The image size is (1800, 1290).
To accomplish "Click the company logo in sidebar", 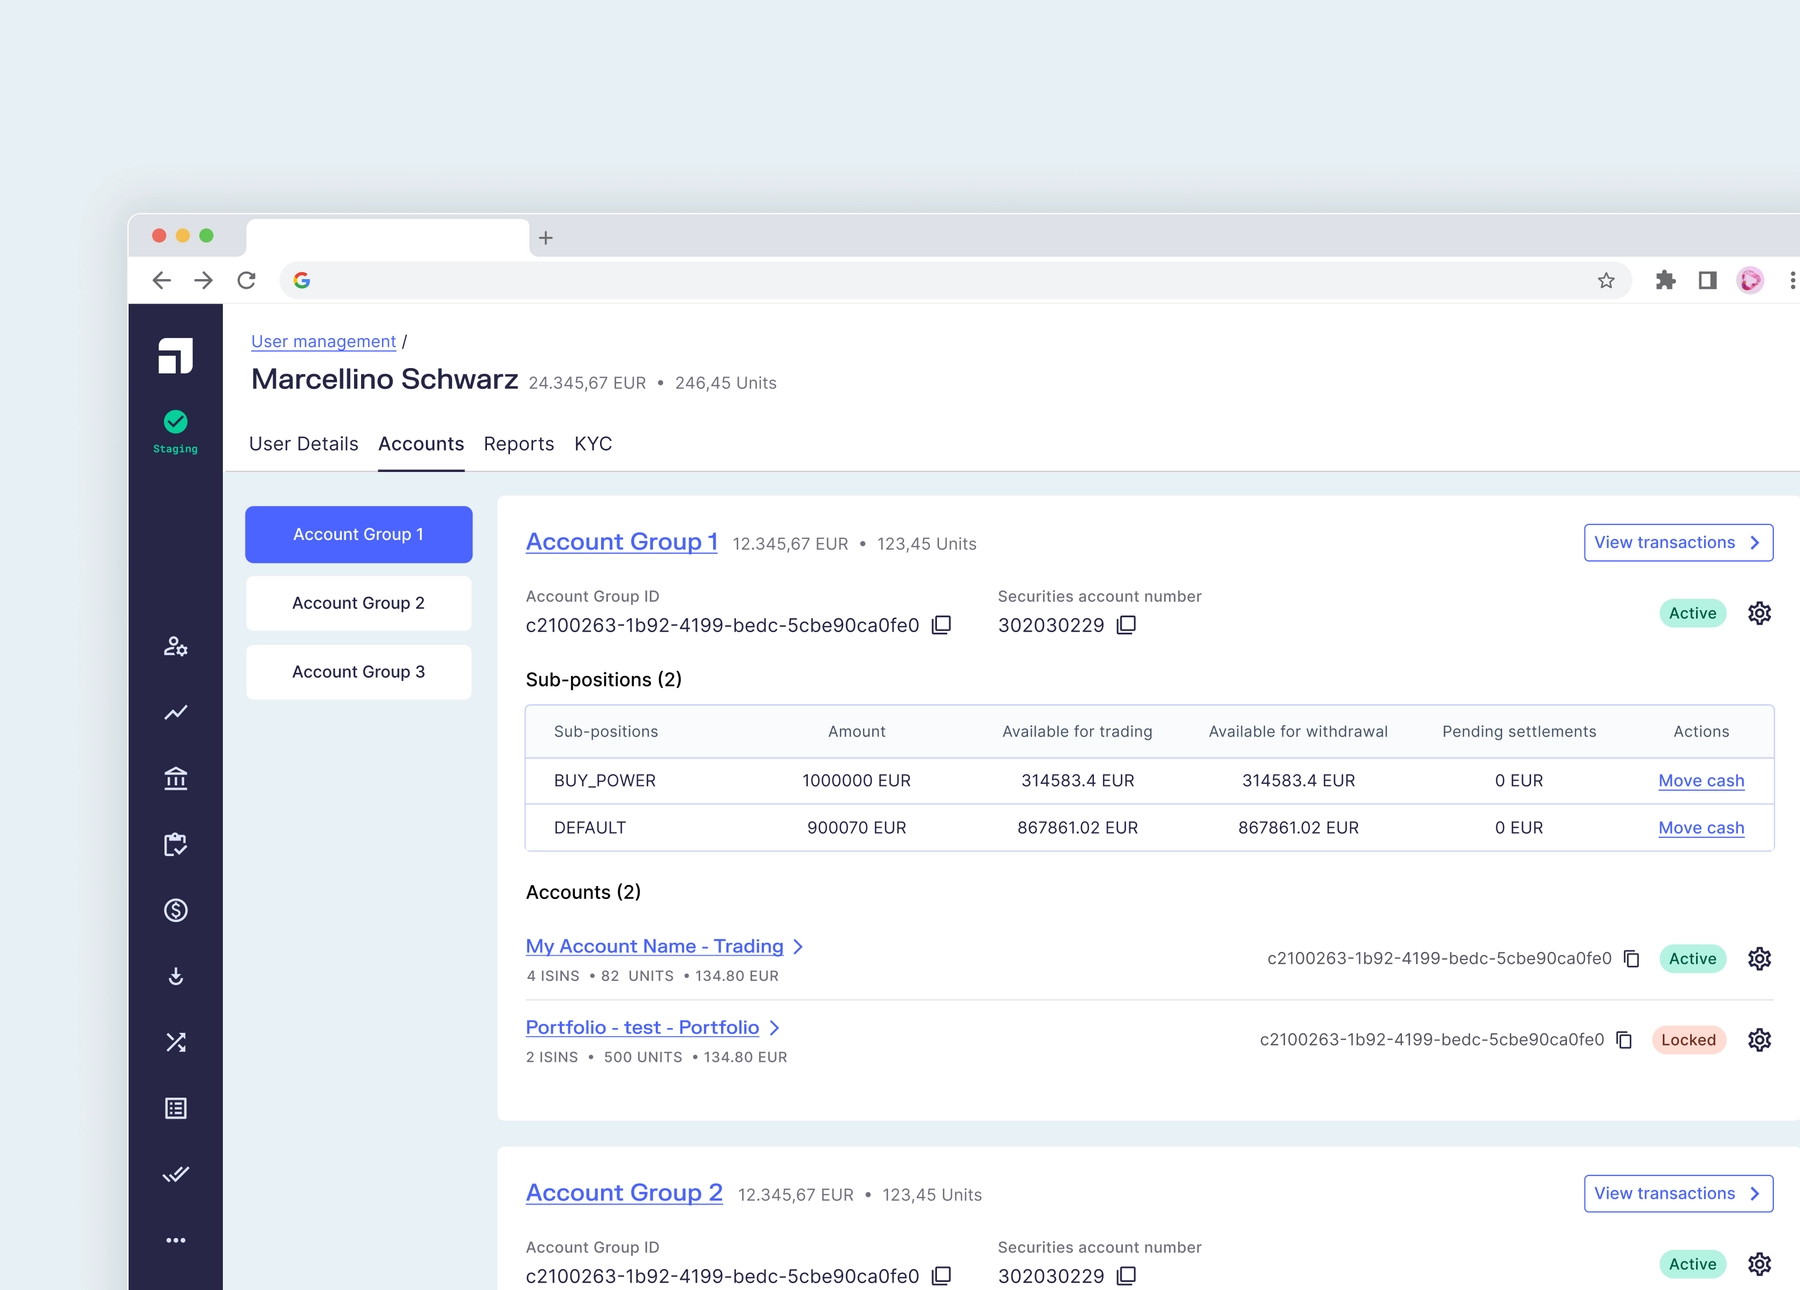I will (175, 355).
